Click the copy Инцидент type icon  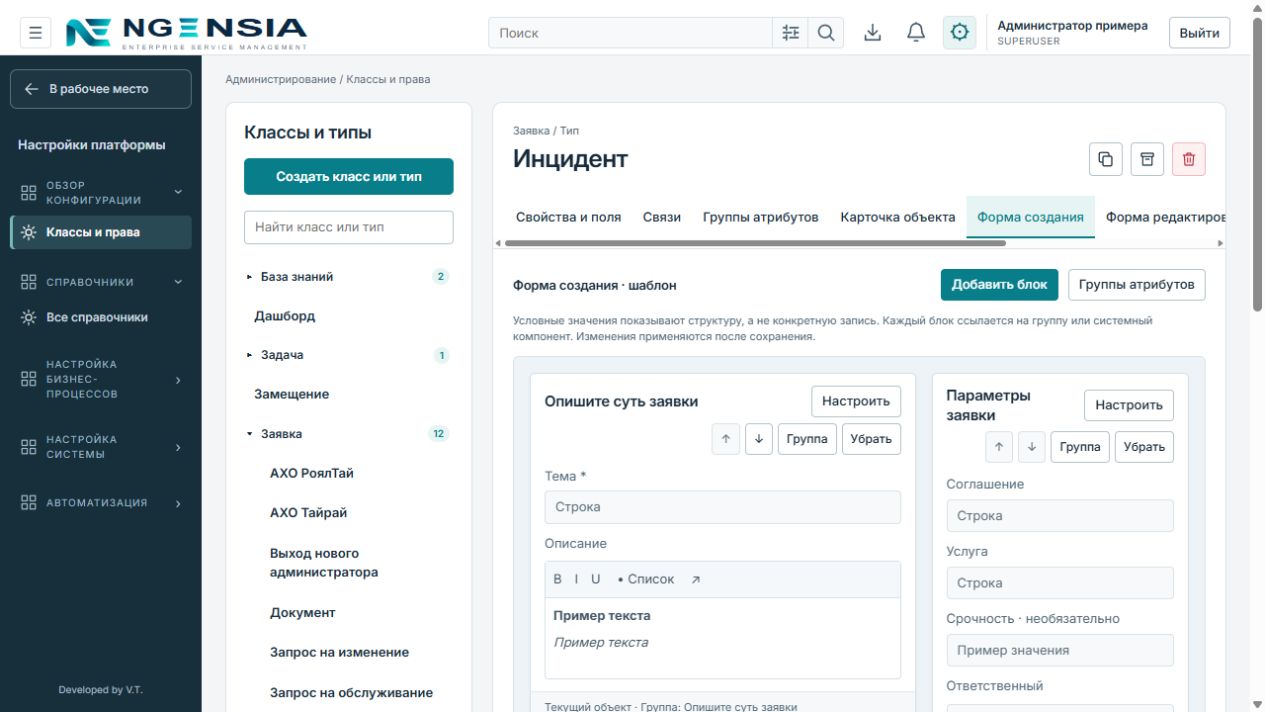[x=1105, y=159]
